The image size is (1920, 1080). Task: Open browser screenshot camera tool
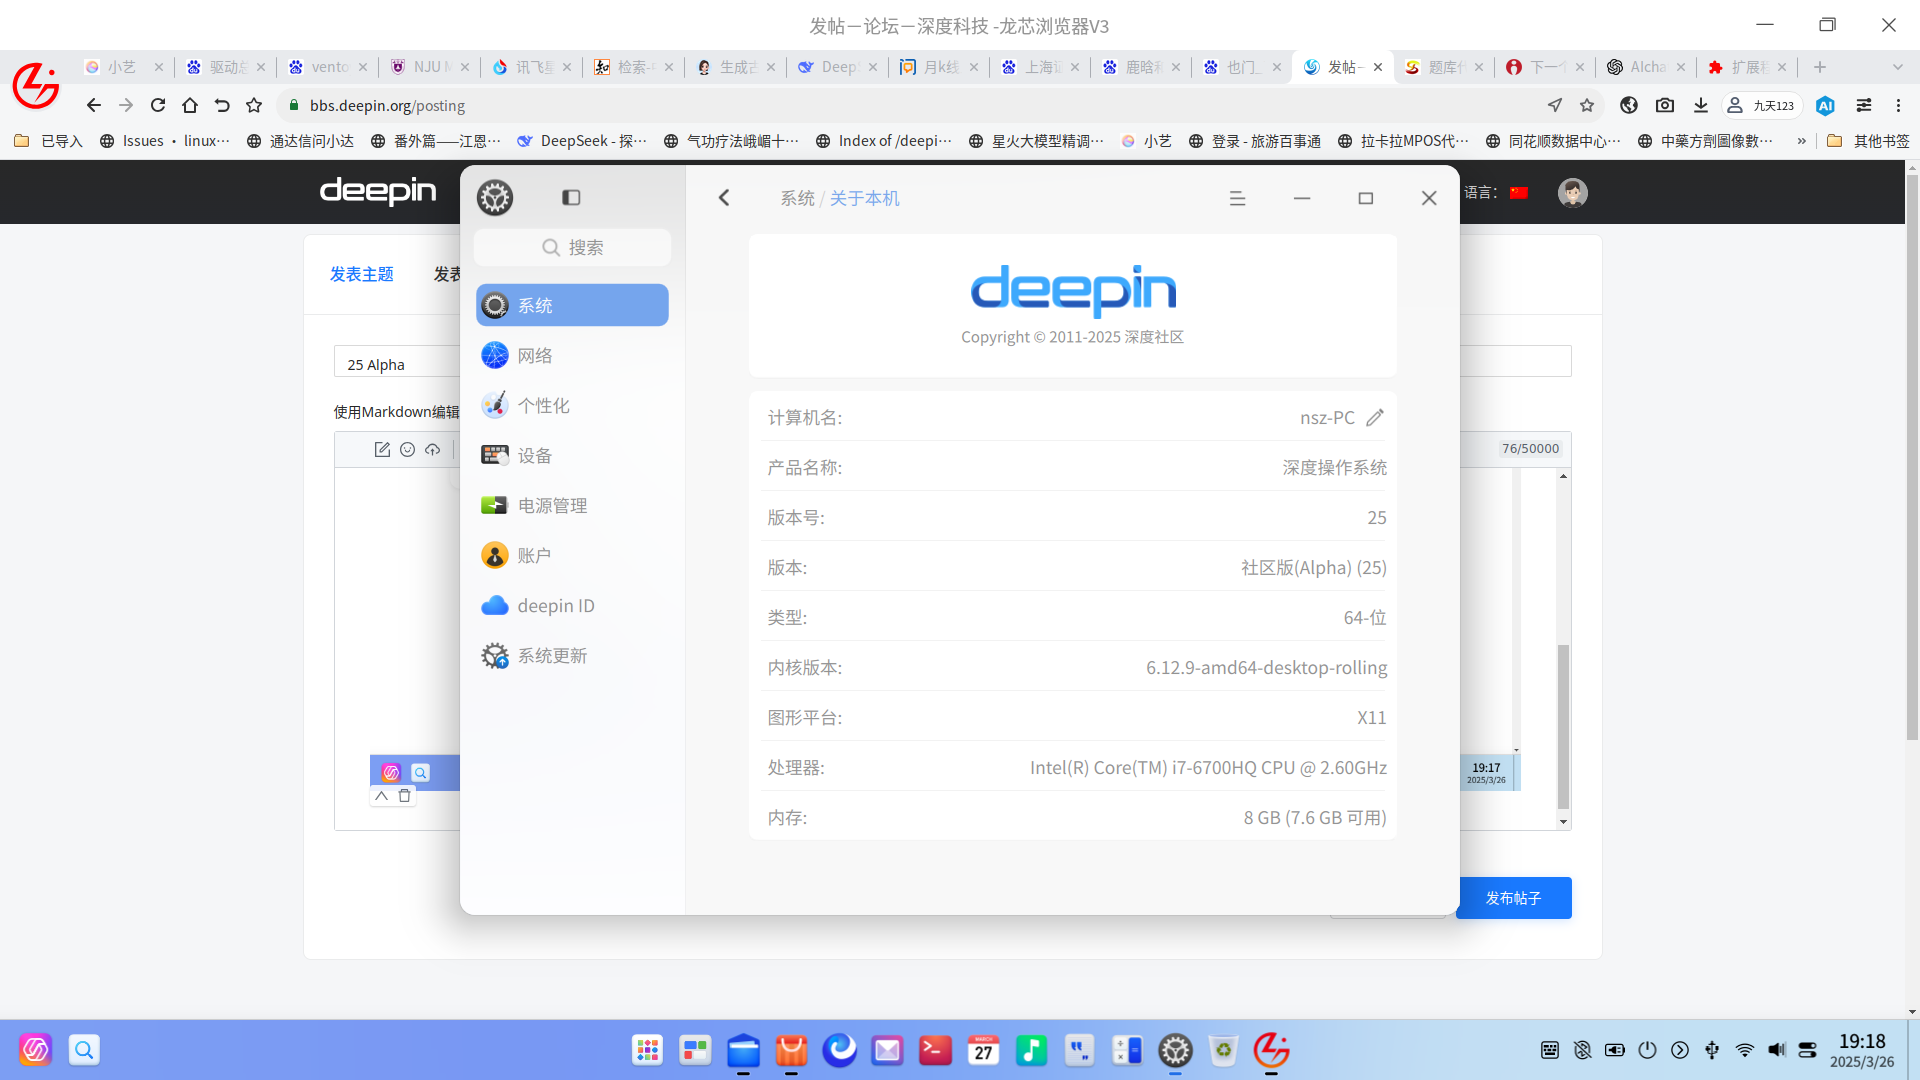coord(1665,105)
